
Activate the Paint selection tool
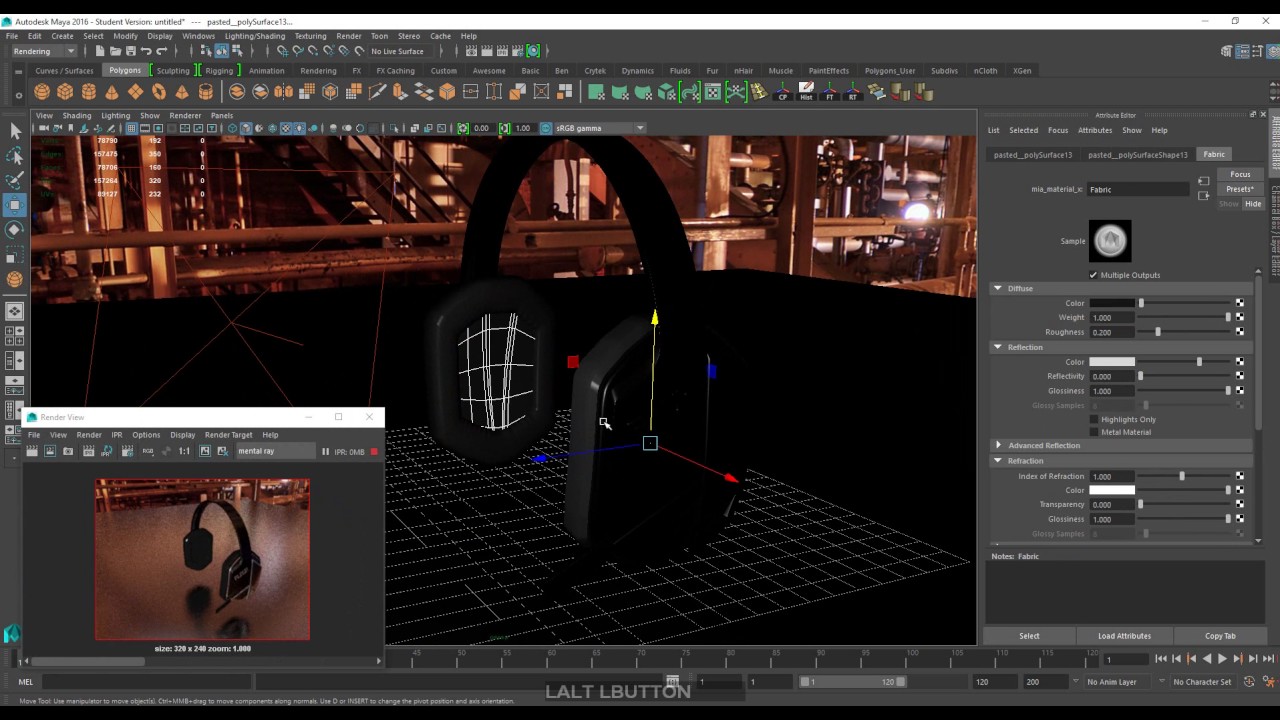point(15,181)
